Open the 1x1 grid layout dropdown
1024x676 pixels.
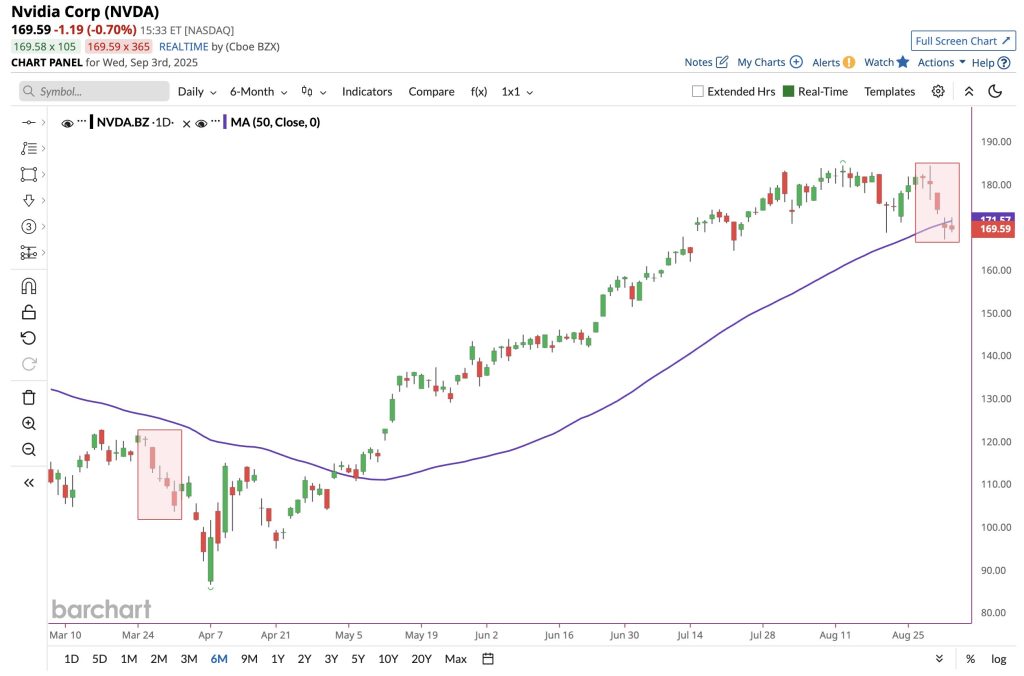point(517,91)
